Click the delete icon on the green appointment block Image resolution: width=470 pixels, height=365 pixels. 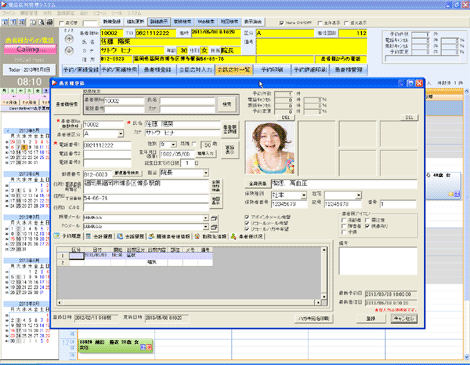pos(149,347)
